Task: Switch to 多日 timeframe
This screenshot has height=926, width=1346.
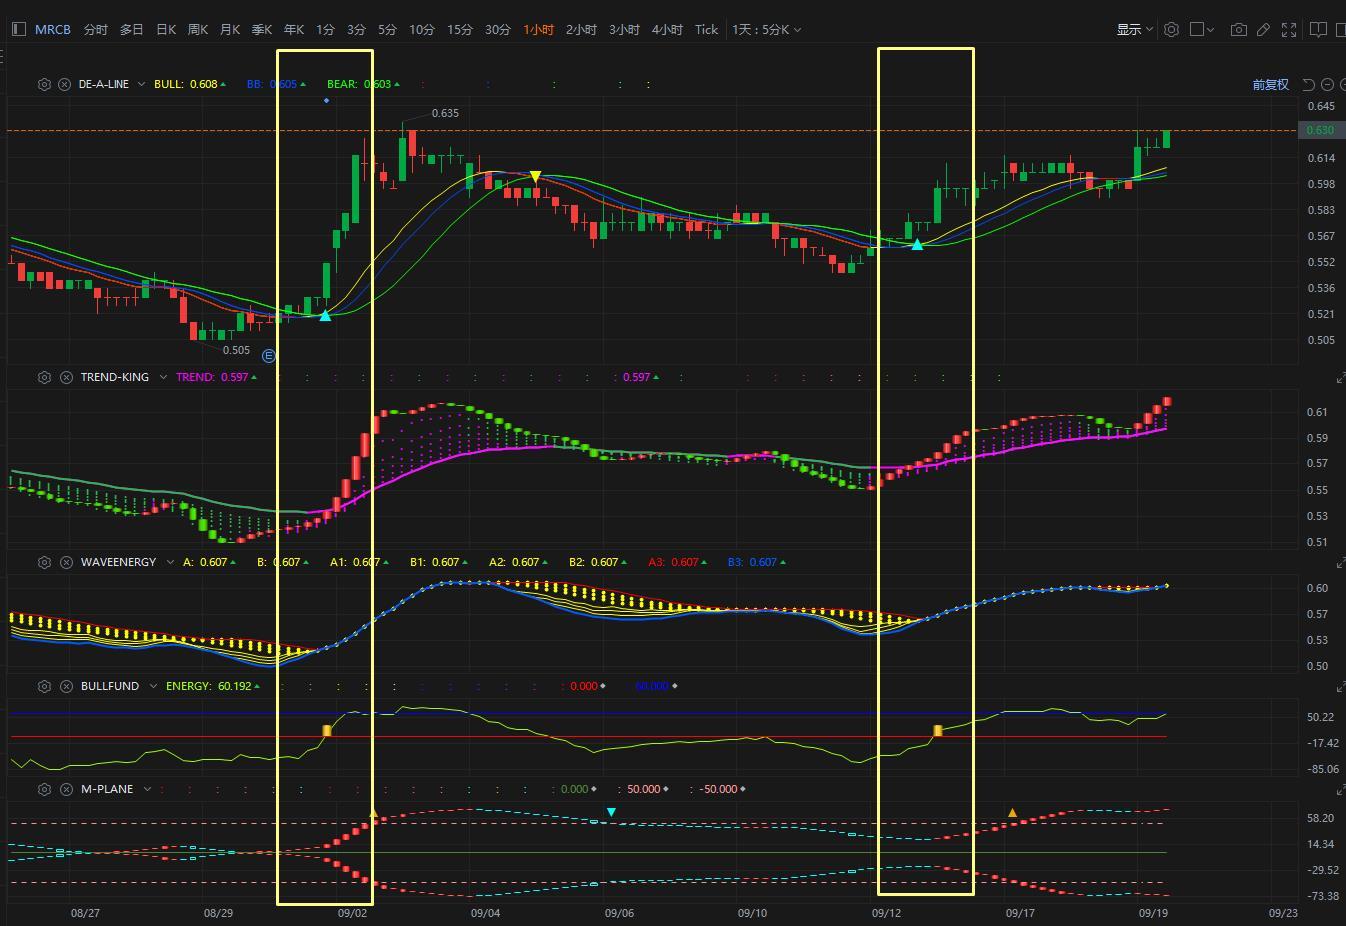Action: point(132,29)
